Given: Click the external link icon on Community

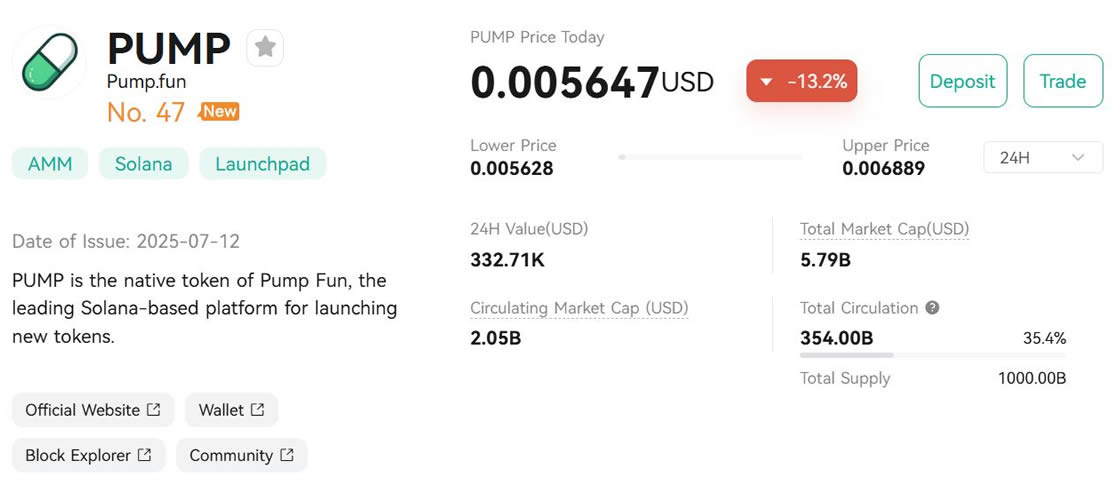Looking at the screenshot, I should [287, 455].
